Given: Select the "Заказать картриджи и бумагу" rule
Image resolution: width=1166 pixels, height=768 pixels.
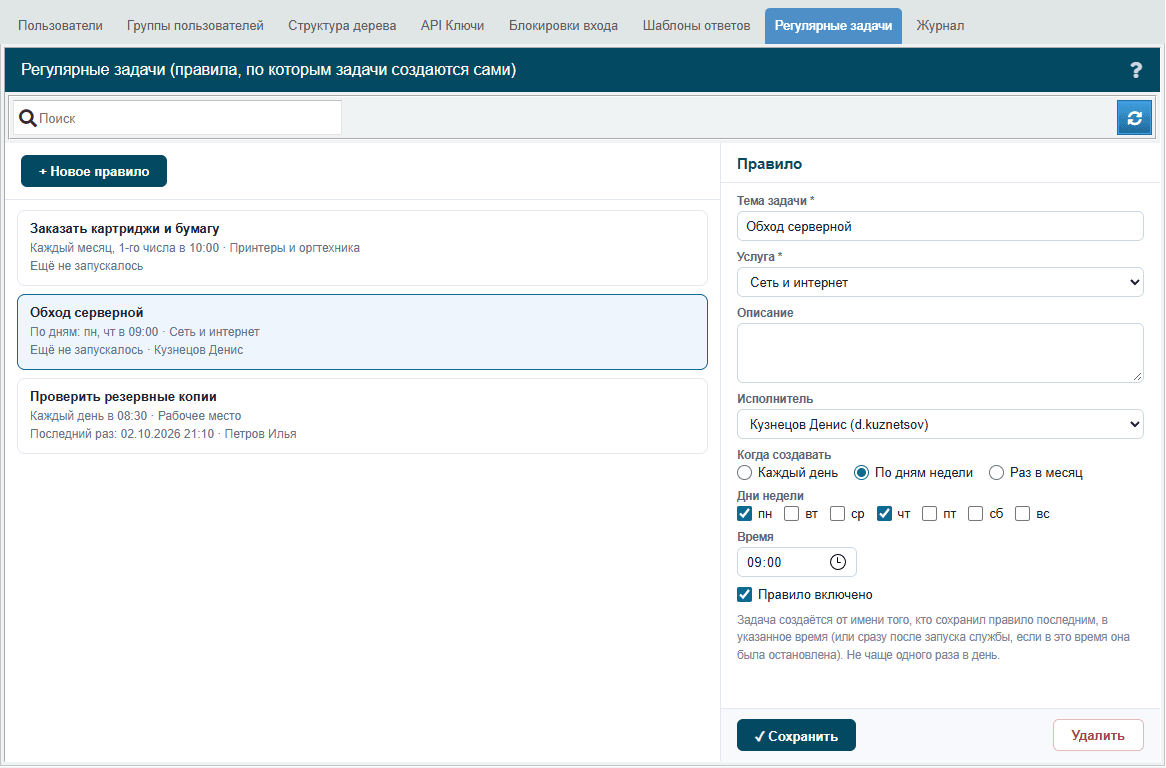Looking at the screenshot, I should (x=362, y=248).
